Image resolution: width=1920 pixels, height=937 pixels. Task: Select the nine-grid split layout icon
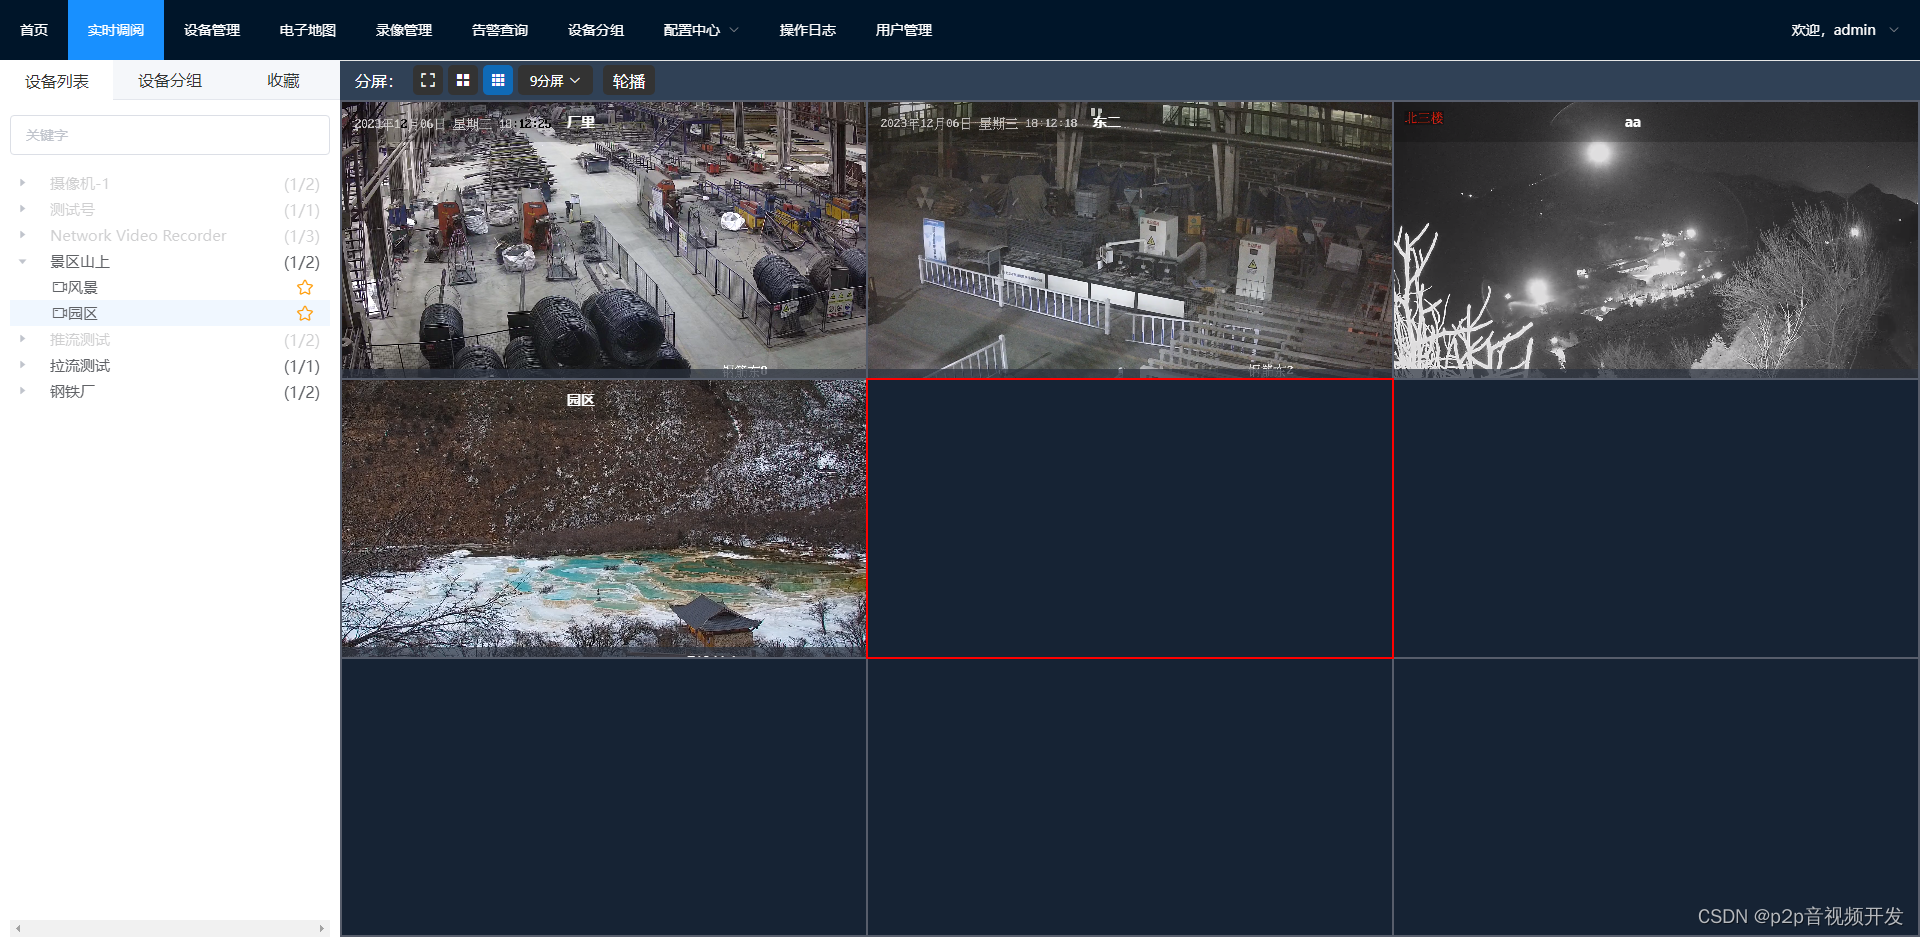click(498, 80)
